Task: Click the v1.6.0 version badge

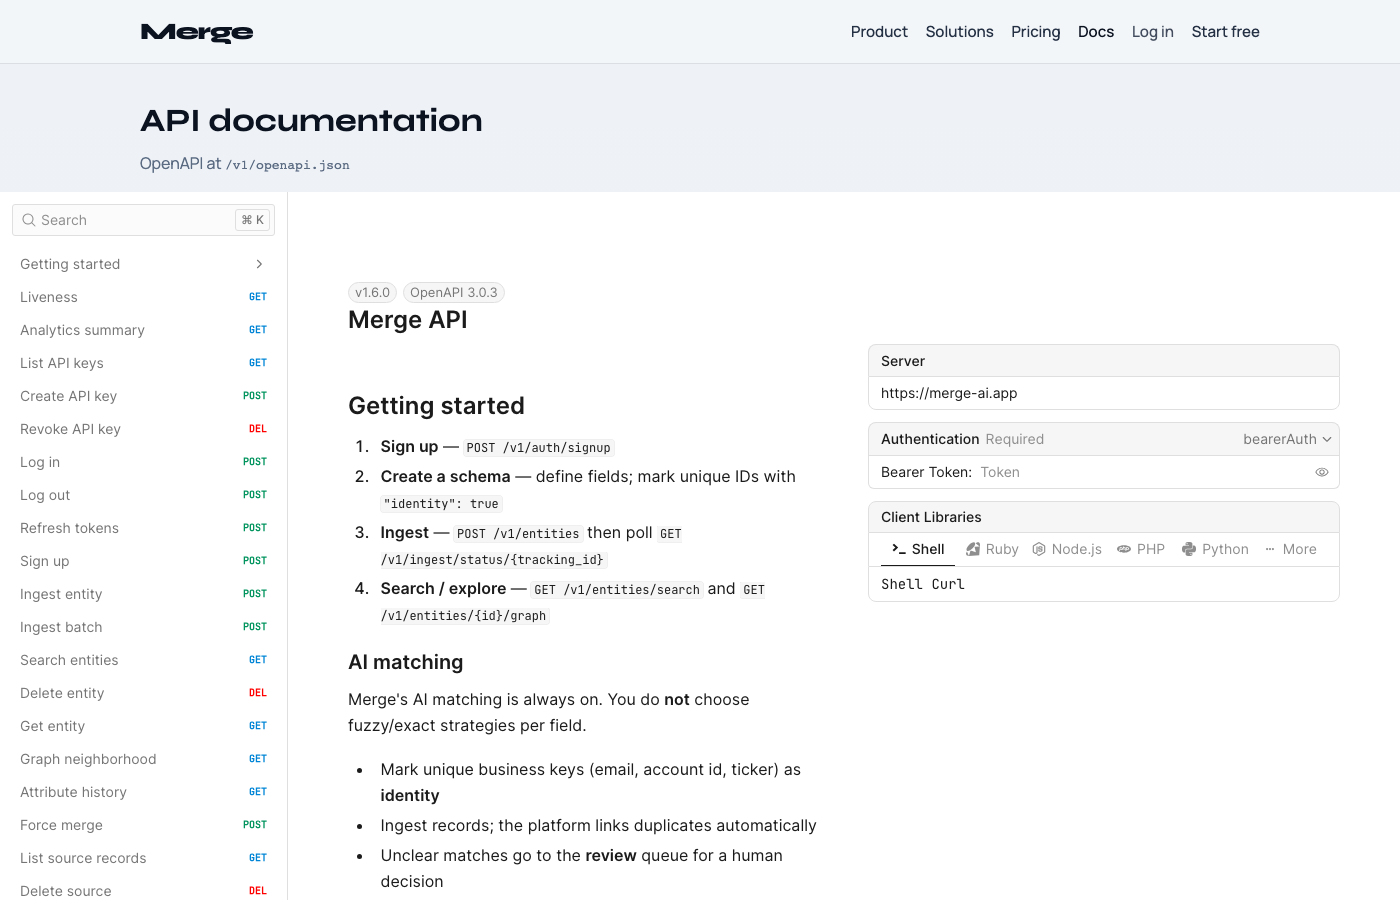Action: click(373, 293)
